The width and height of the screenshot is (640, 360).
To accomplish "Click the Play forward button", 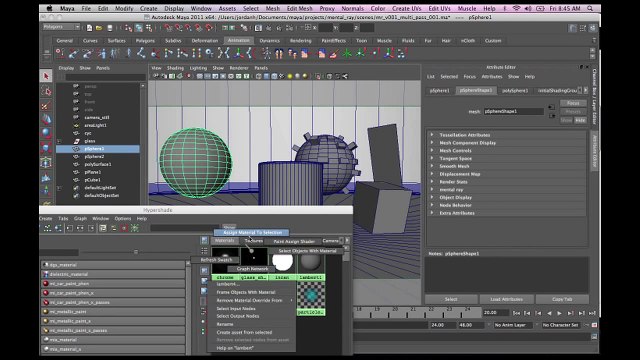I will 560,313.
